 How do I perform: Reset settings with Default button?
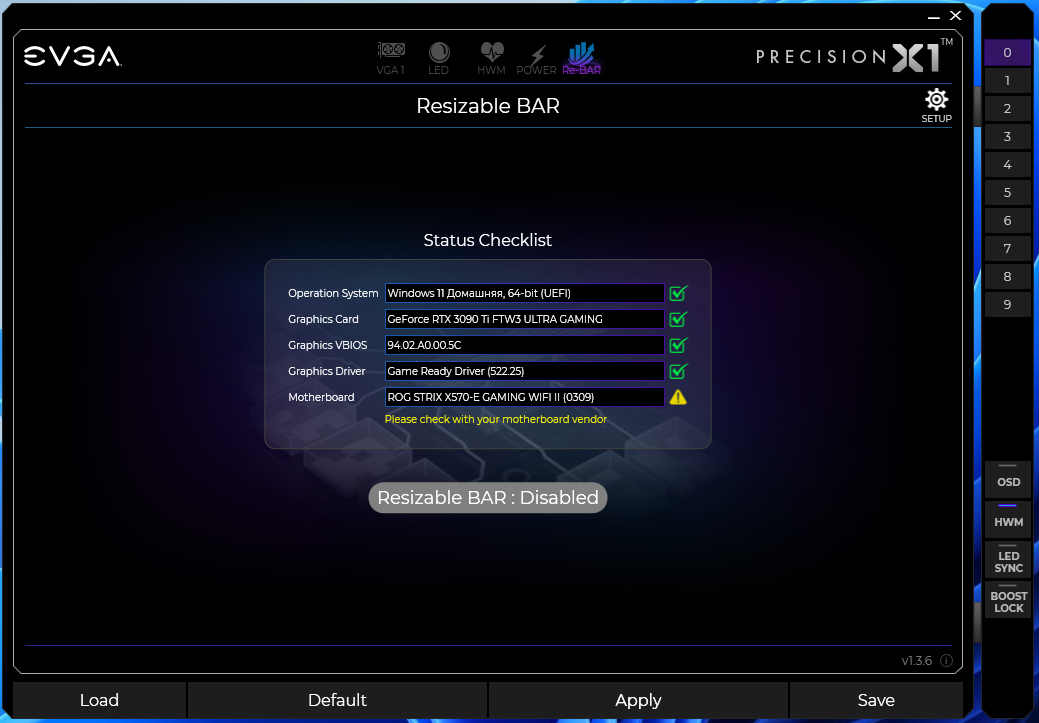(x=337, y=700)
